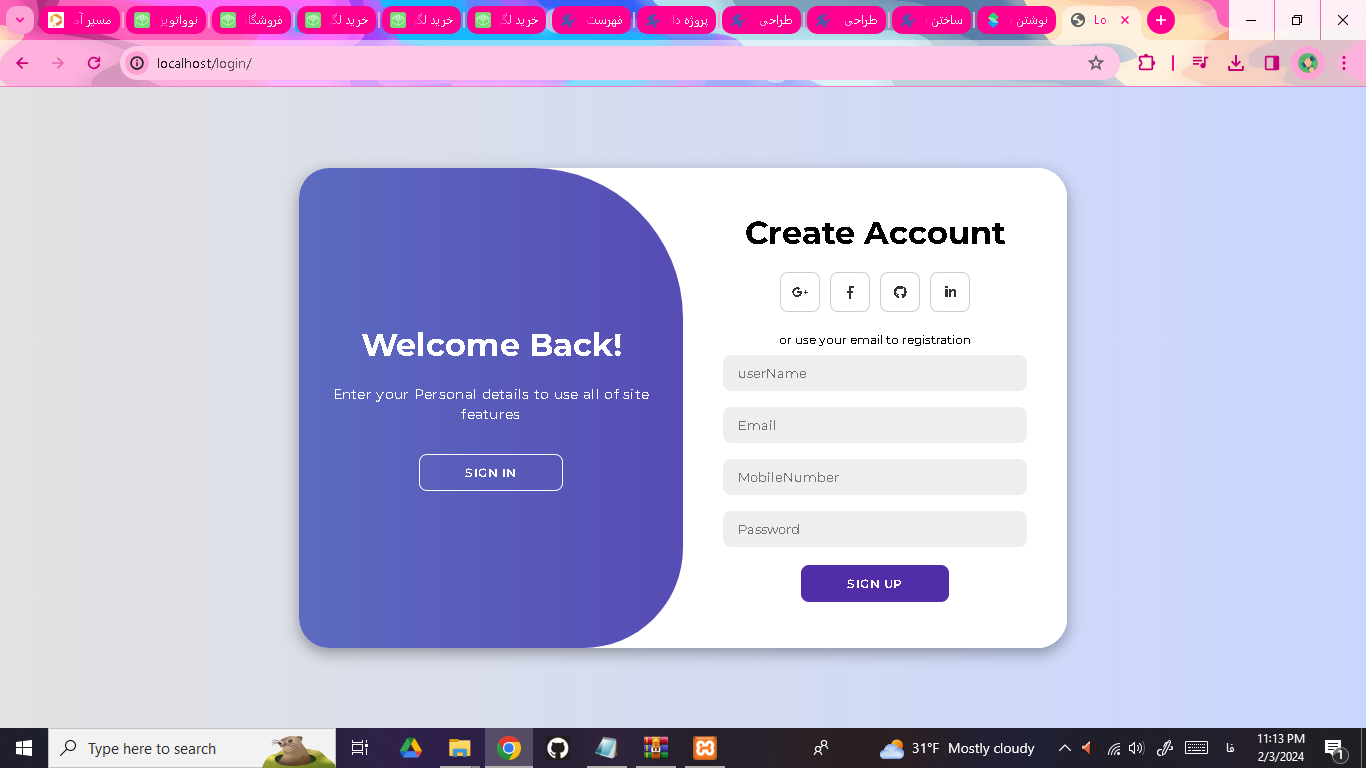Expand the tab search dropdown arrow
Screen dimensions: 1366x768
[x=19, y=20]
